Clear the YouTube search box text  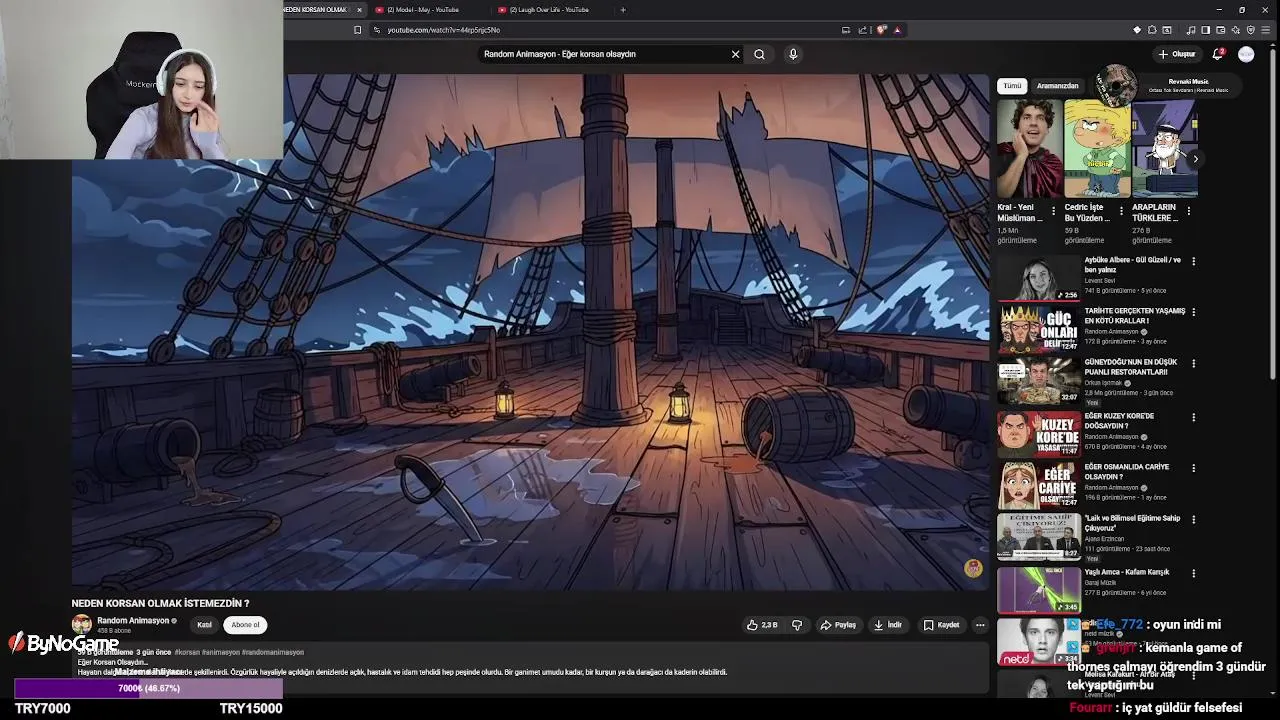(735, 54)
